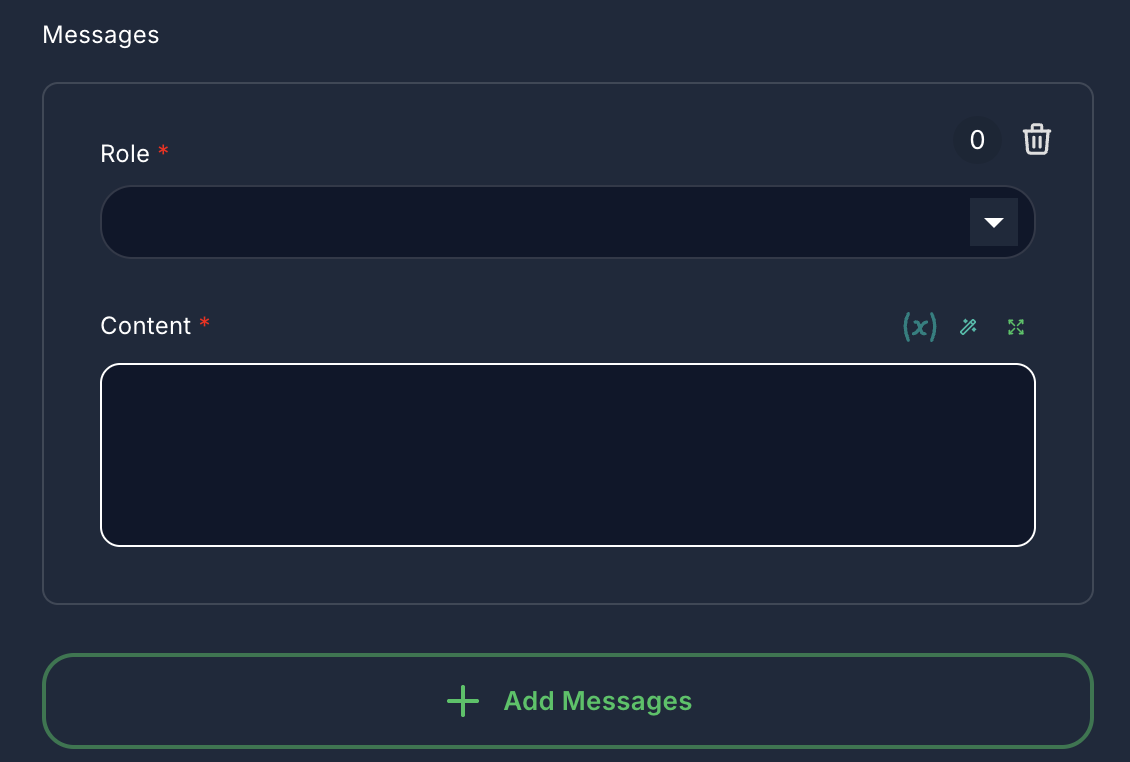The image size is (1130, 762).
Task: Focus the Content label text
Action: coord(145,325)
